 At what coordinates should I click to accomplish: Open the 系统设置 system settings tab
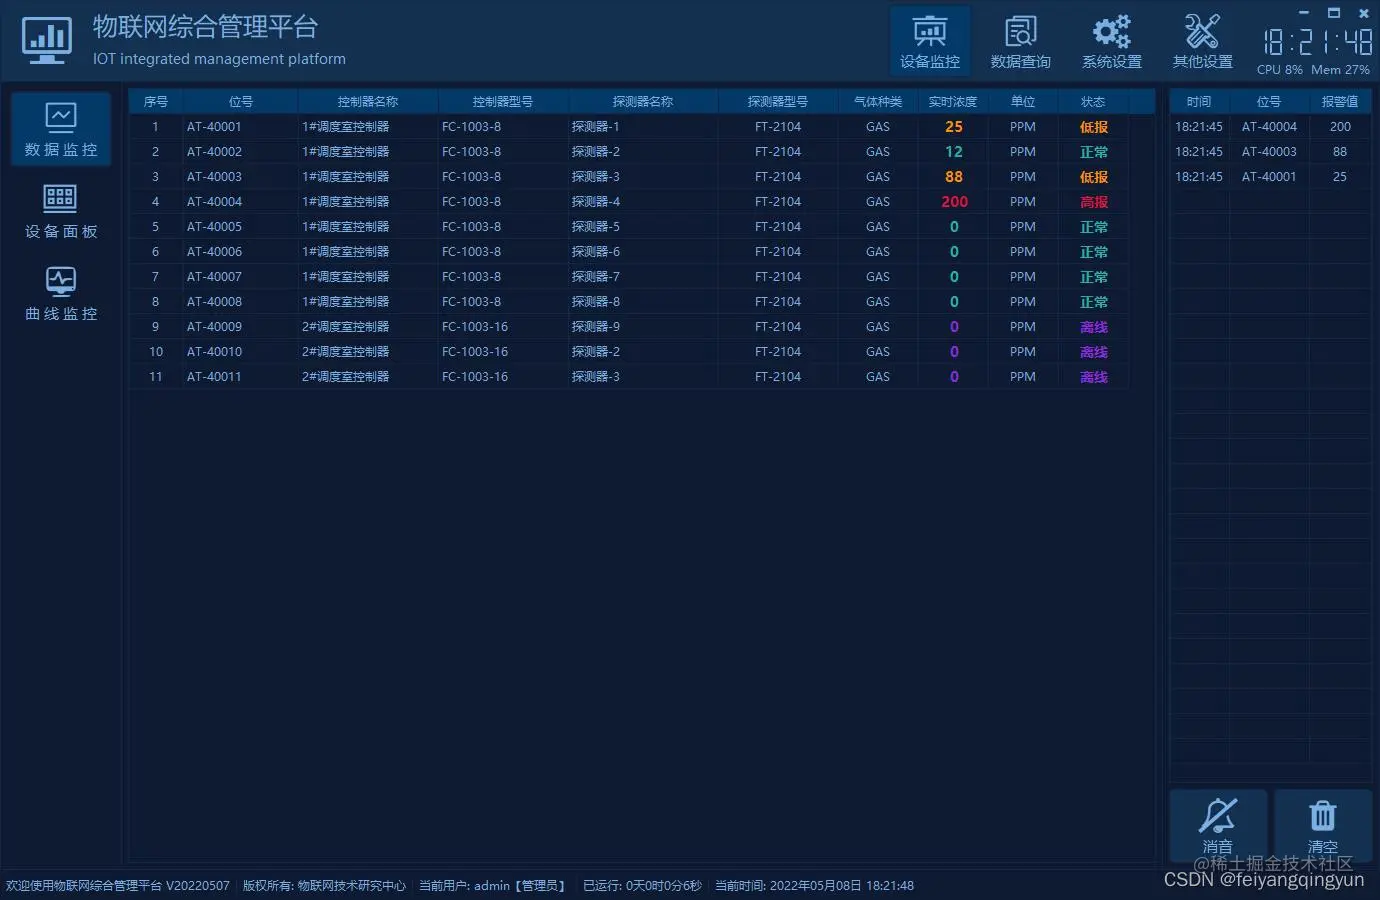click(1111, 42)
